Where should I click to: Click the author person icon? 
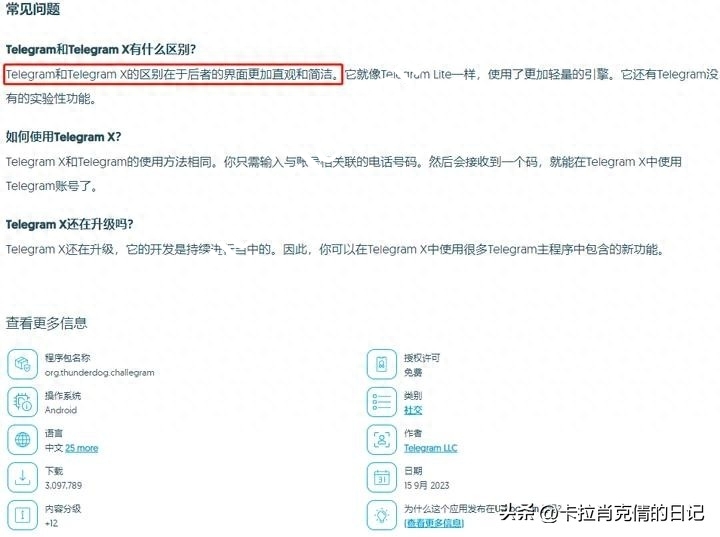[382, 440]
